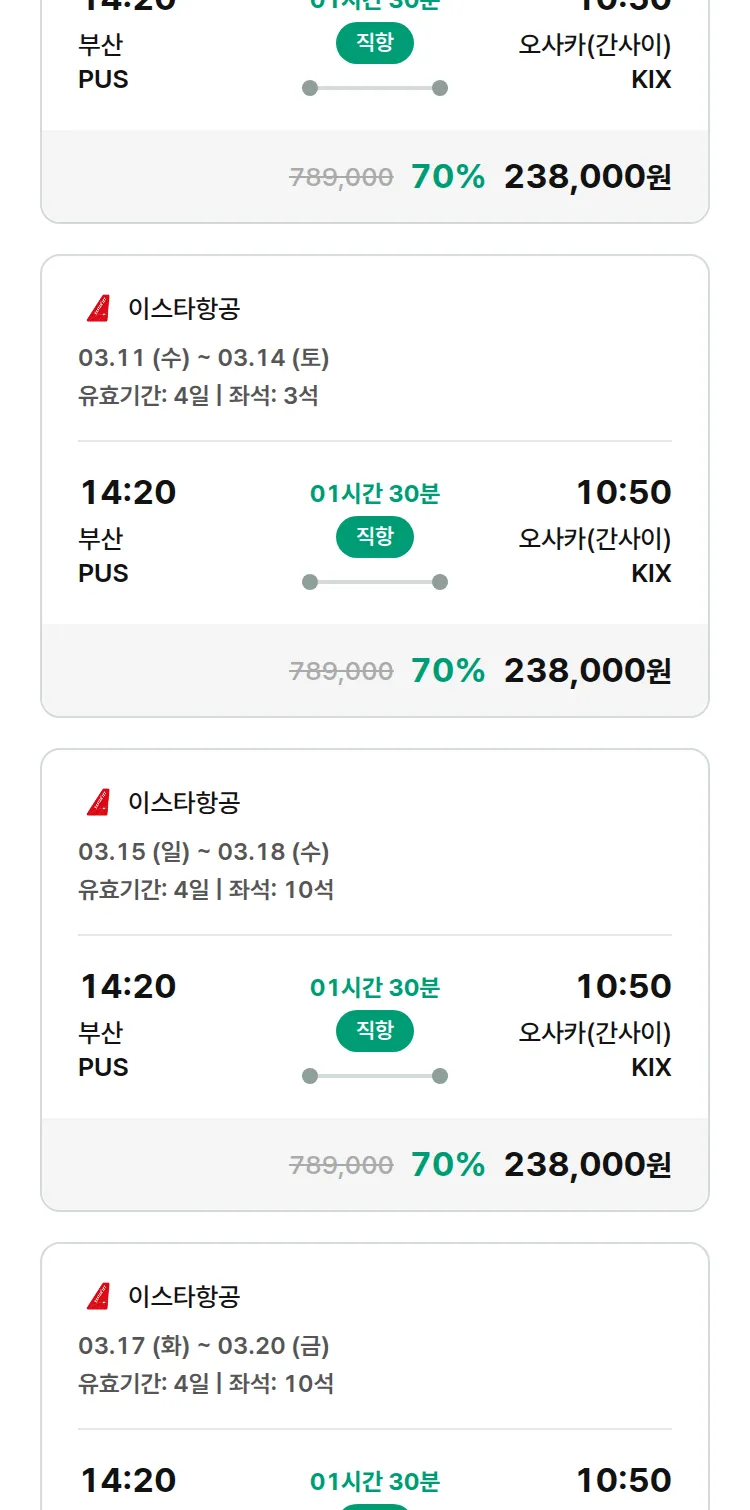The width and height of the screenshot is (750, 1510).
Task: Click Eastar Jet logo on 03.17 flight card
Action: click(98, 1297)
